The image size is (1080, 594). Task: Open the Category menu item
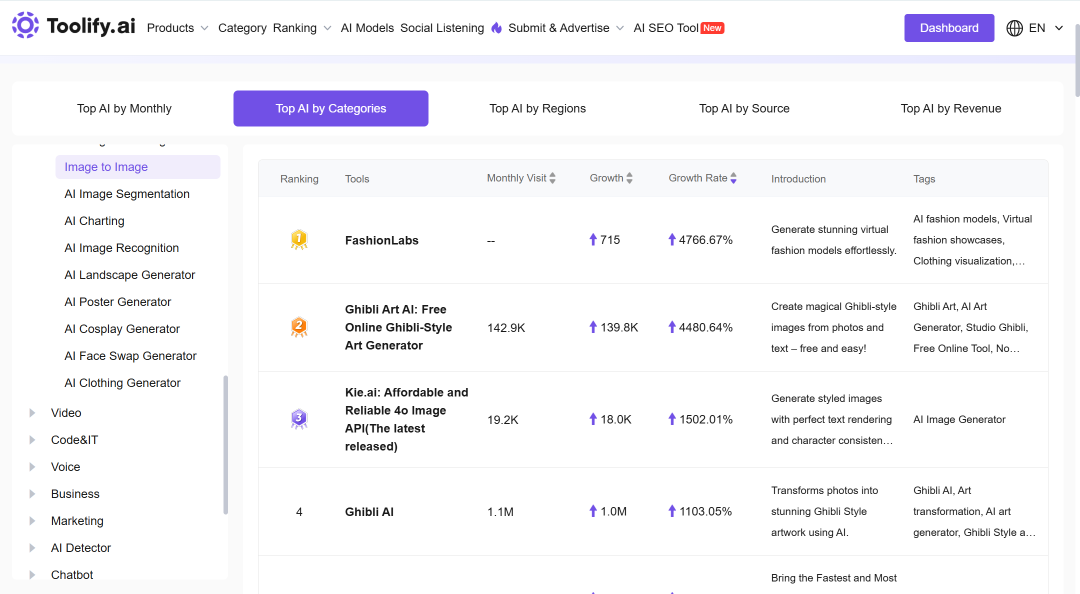pyautogui.click(x=242, y=28)
